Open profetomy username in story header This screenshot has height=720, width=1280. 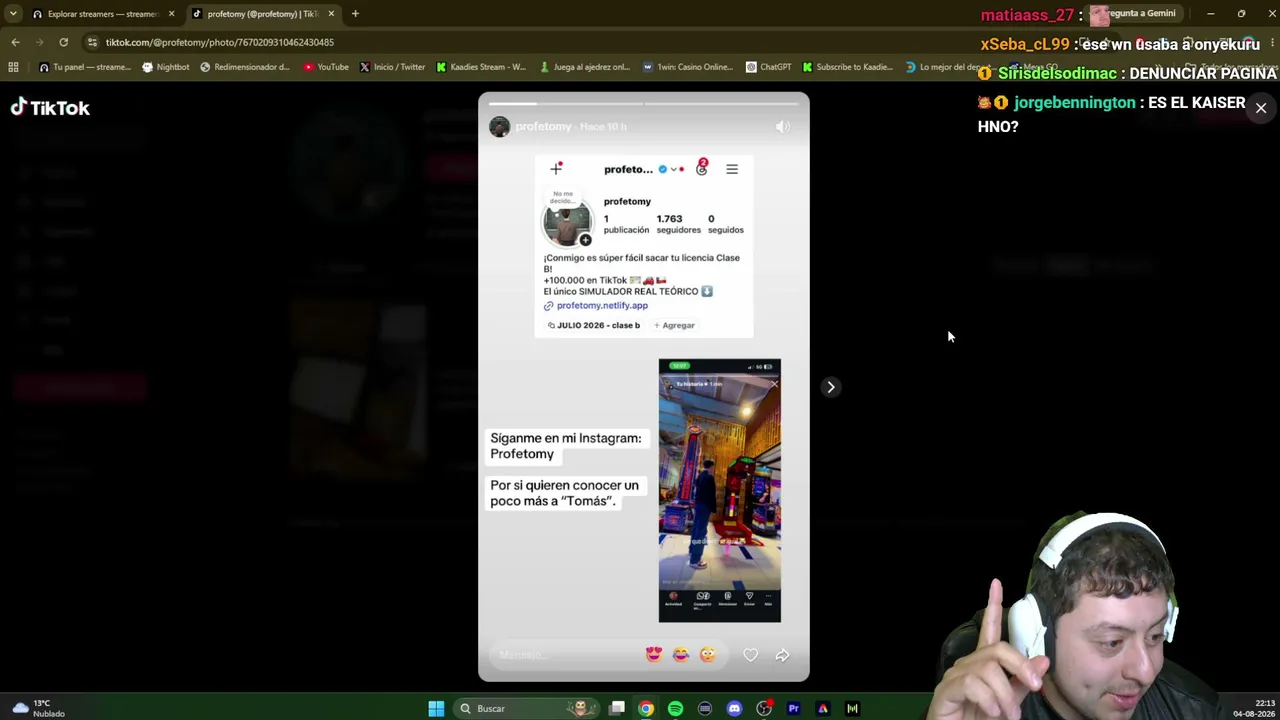pos(543,126)
